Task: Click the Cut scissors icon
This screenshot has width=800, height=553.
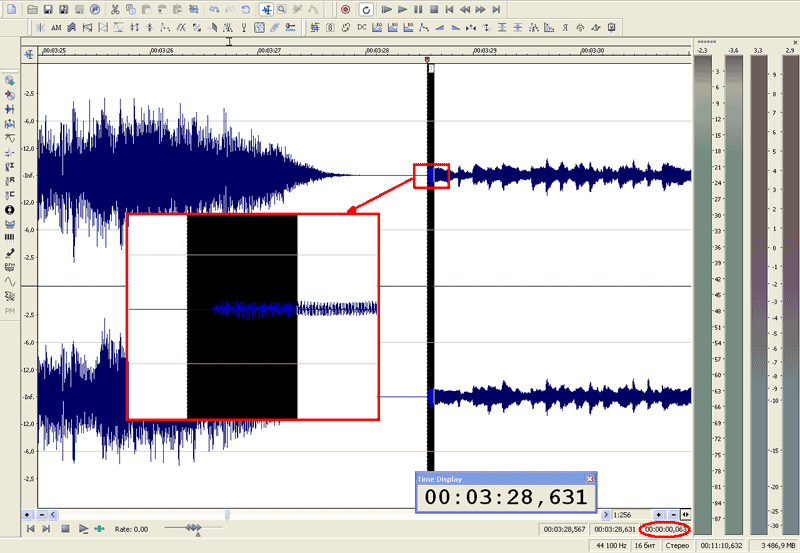Action: [x=116, y=8]
